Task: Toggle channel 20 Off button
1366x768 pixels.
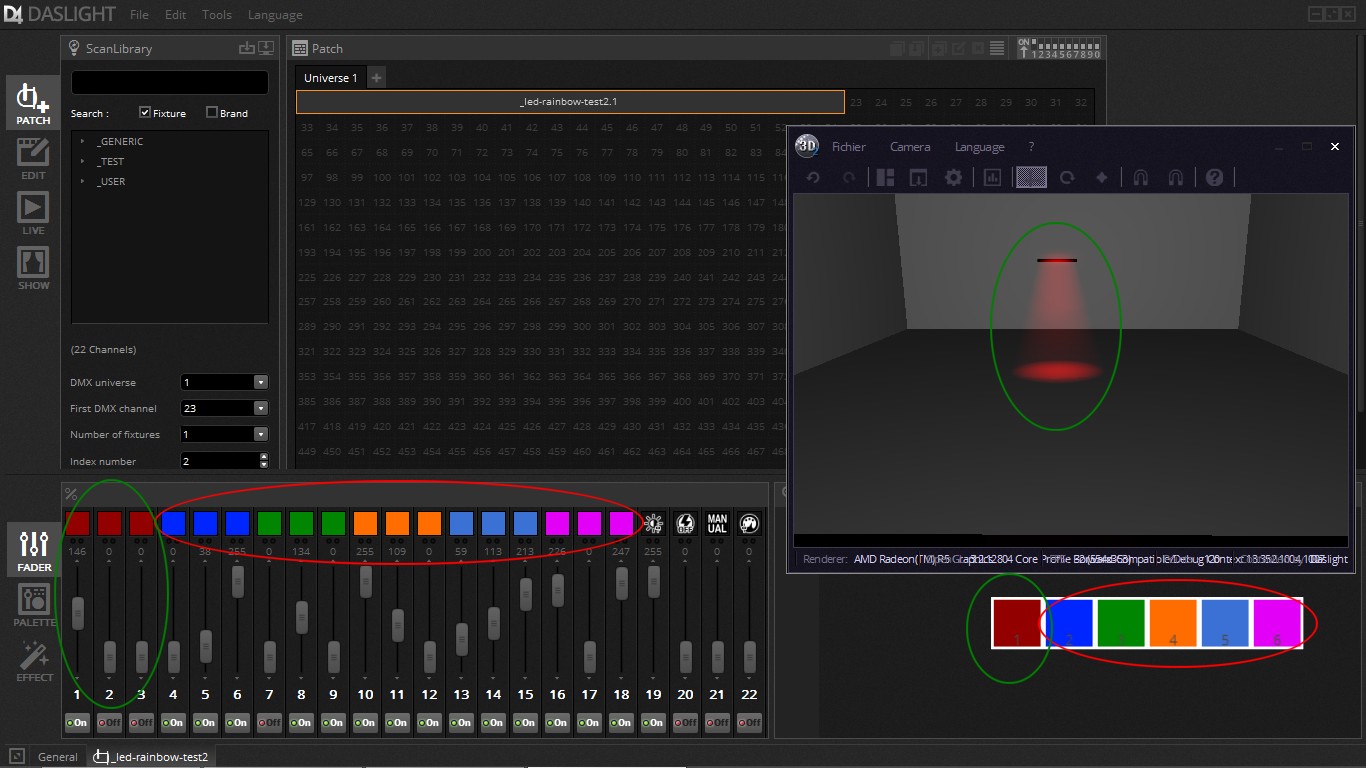Action: 685,722
